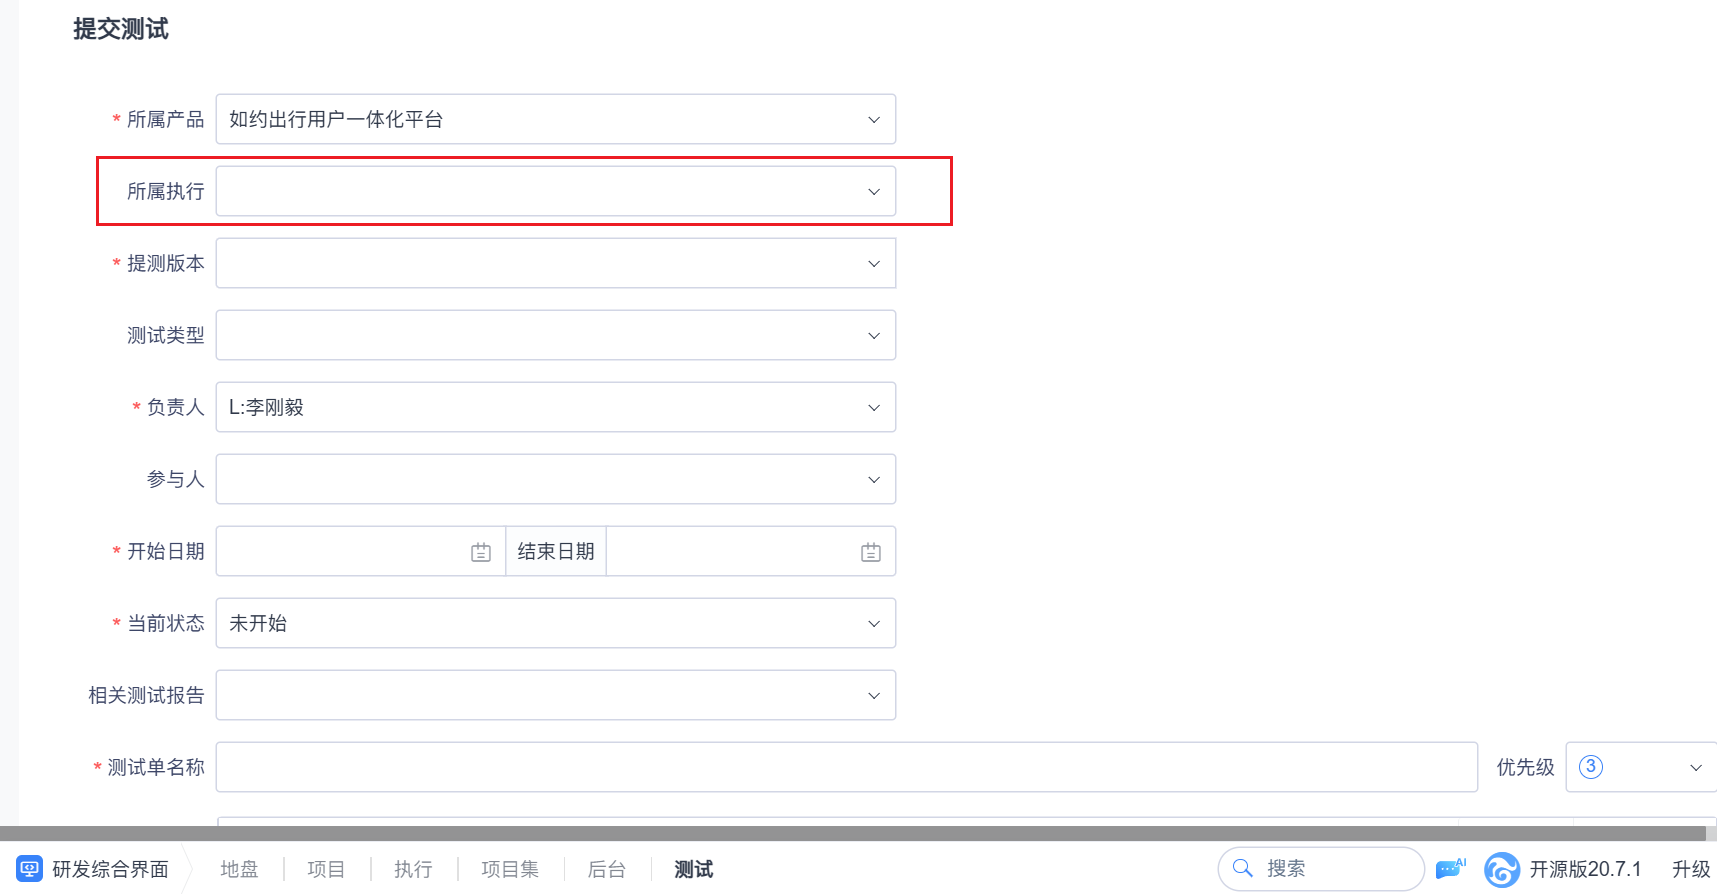This screenshot has height=894, width=1717.
Task: Expand the 参与人 members dropdown
Action: tap(556, 479)
